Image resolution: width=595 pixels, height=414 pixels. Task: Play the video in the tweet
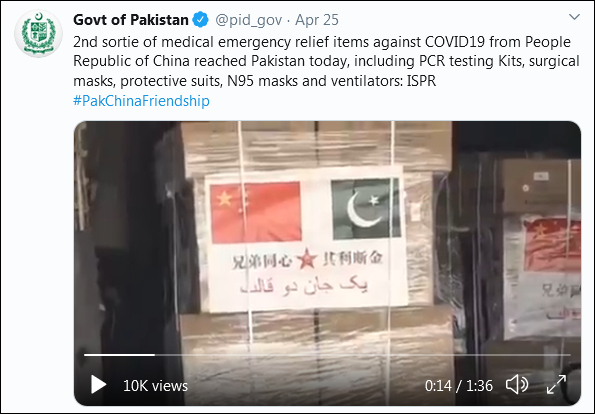tap(98, 385)
